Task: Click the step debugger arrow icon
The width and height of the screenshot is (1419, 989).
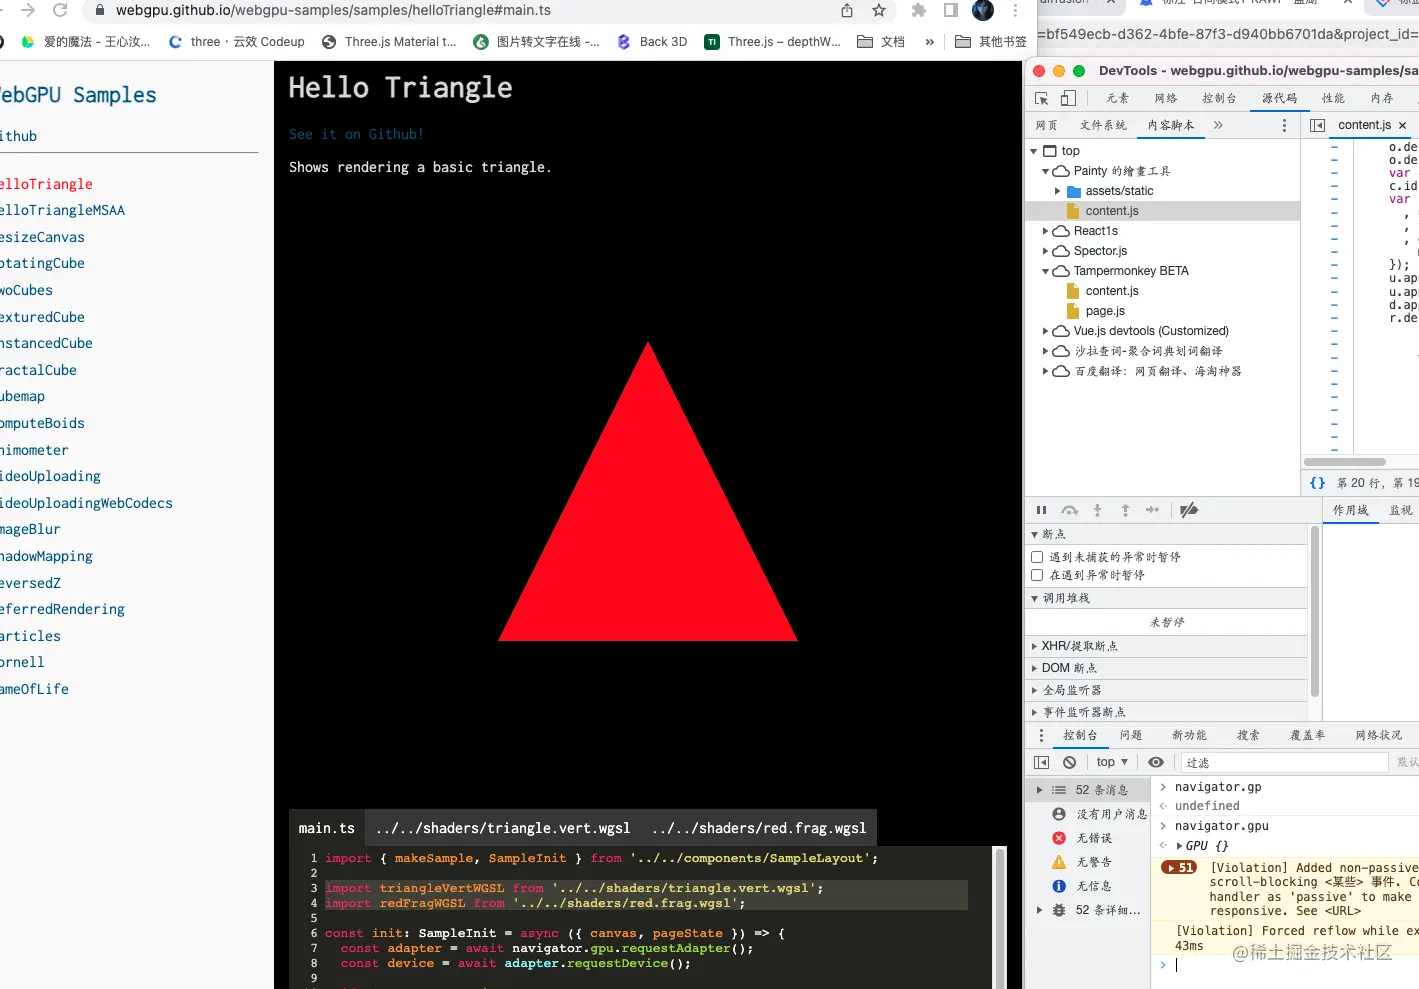Action: (1152, 510)
